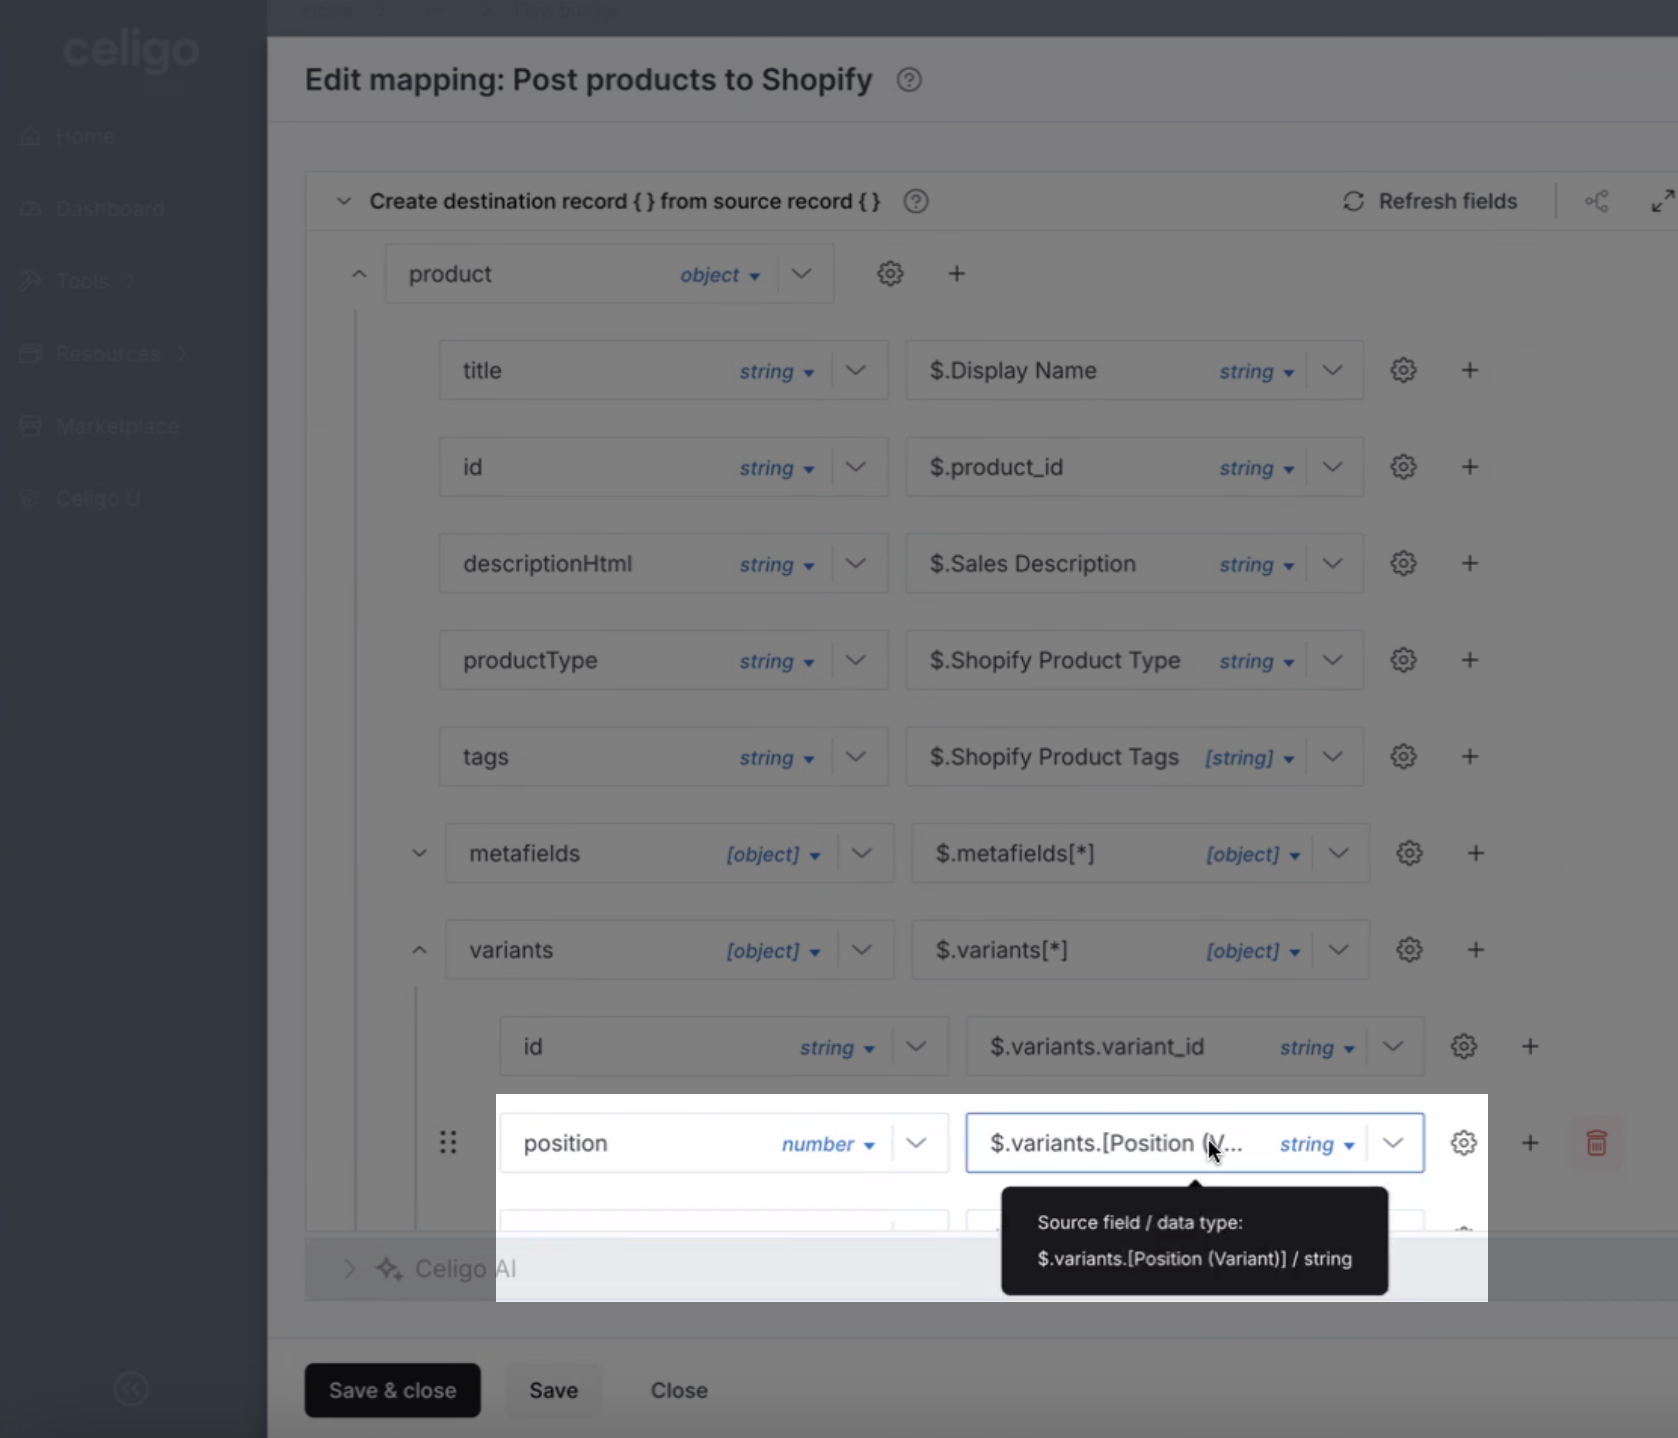Open settings gear for the variants row
This screenshot has height=1438, width=1678.
tap(1410, 950)
